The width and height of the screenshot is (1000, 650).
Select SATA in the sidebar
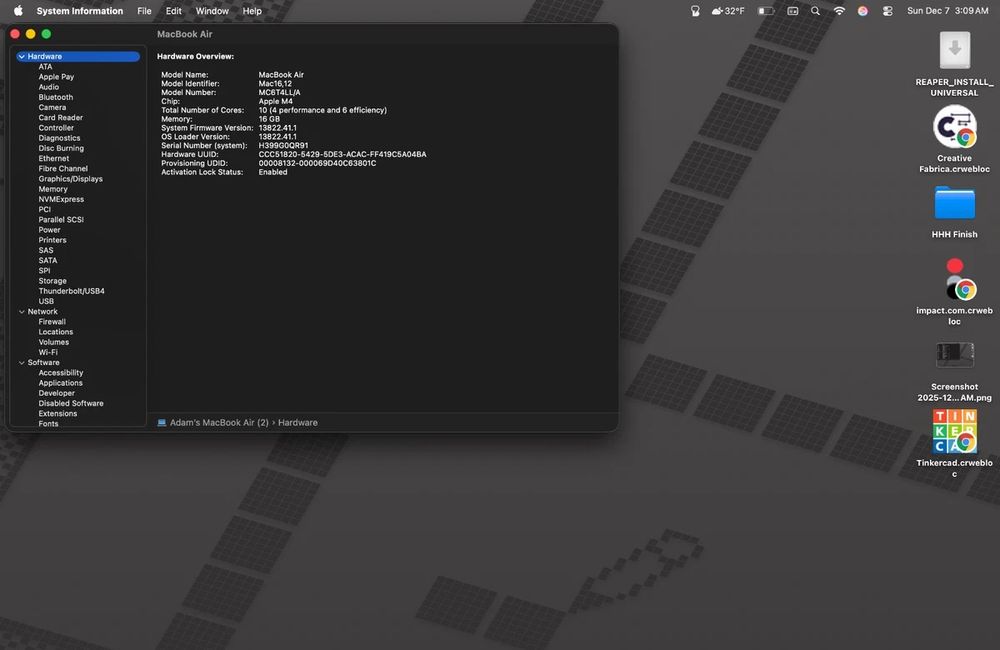pyautogui.click(x=48, y=260)
